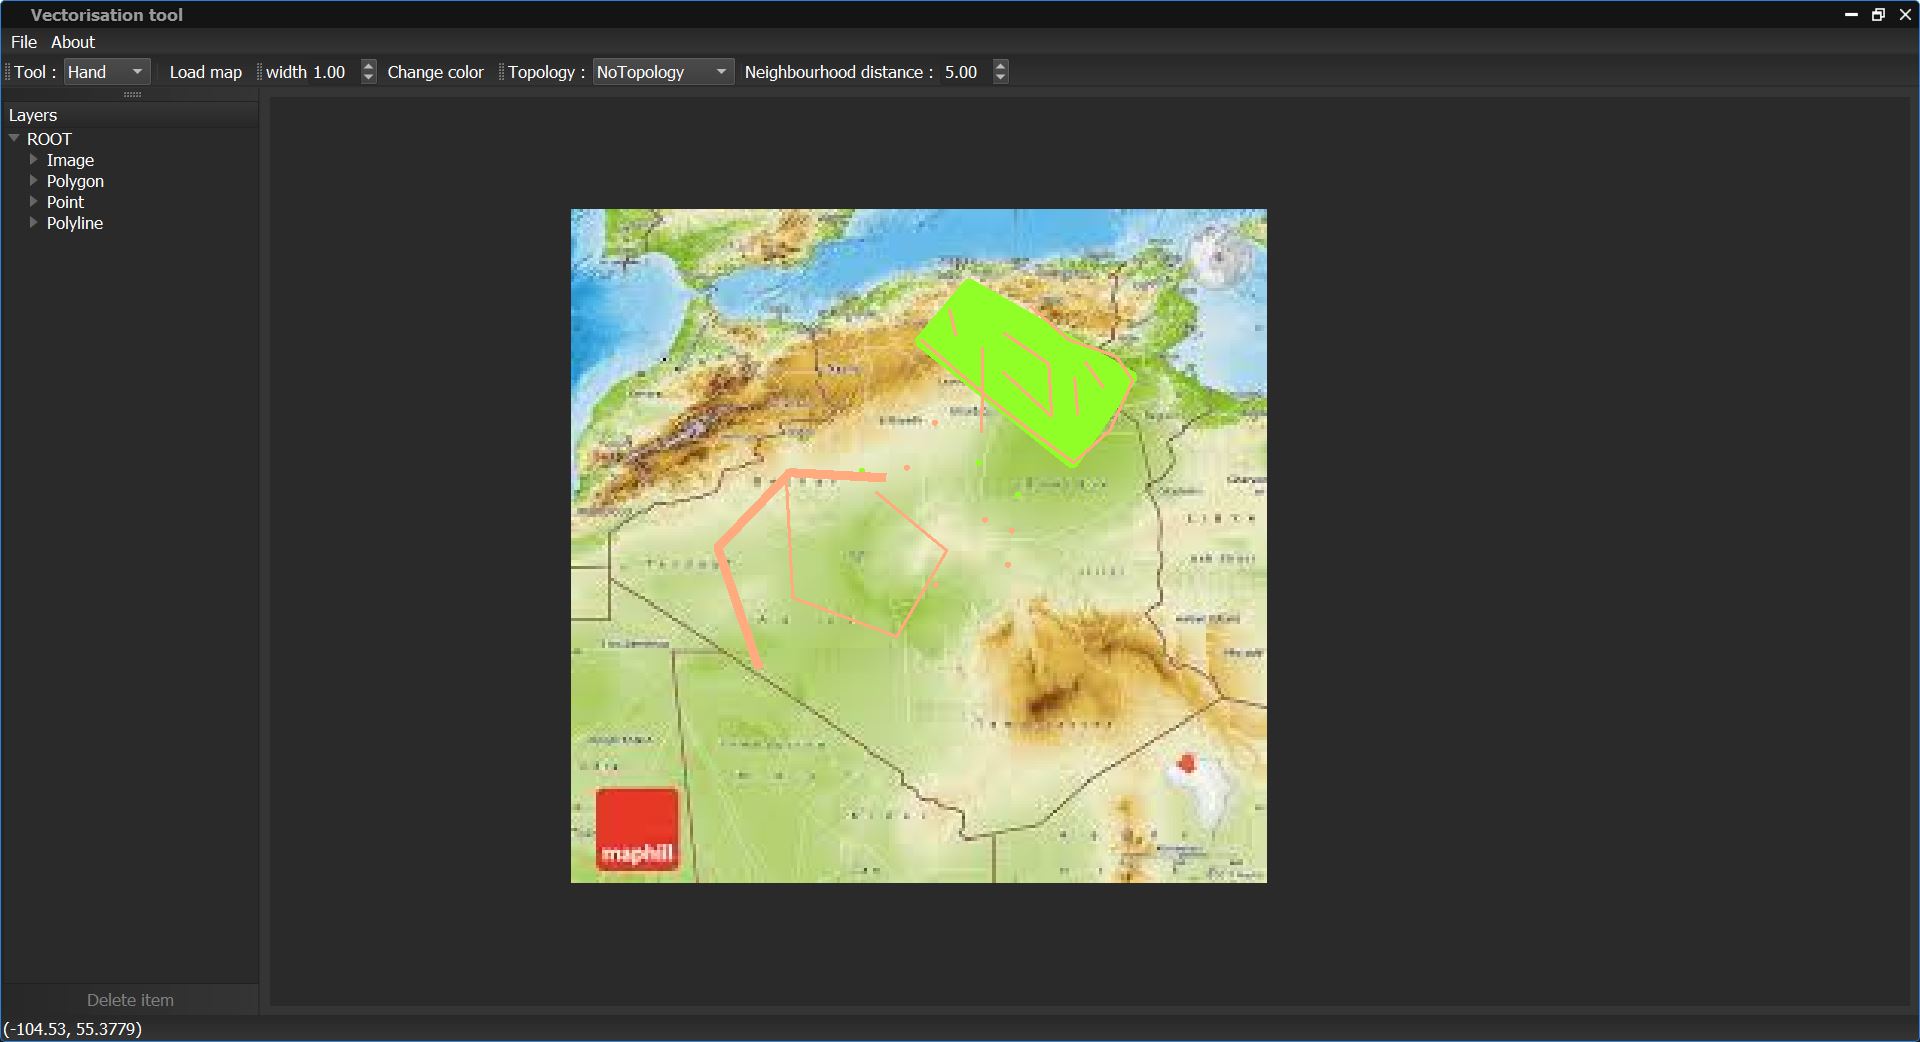Screen dimensions: 1920x1042
Task: Expand the Image layer node
Action: pyautogui.click(x=34, y=159)
